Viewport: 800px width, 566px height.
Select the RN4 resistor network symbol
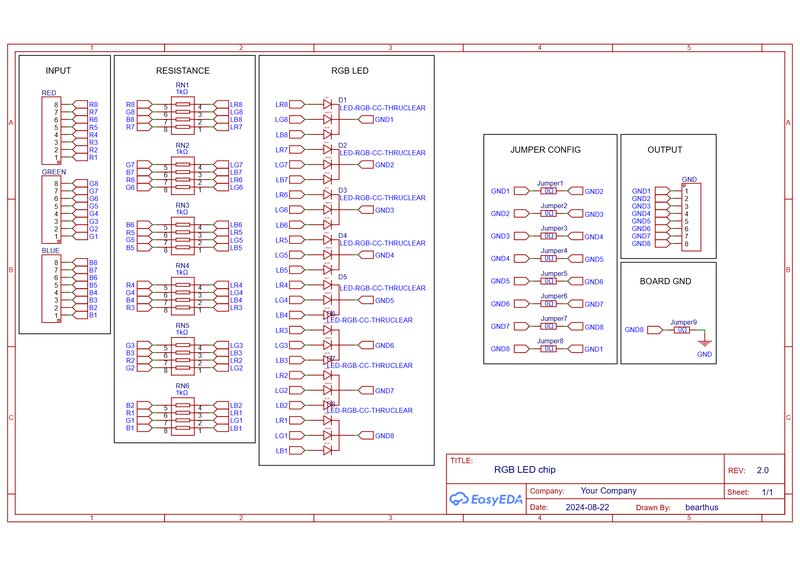click(x=183, y=296)
